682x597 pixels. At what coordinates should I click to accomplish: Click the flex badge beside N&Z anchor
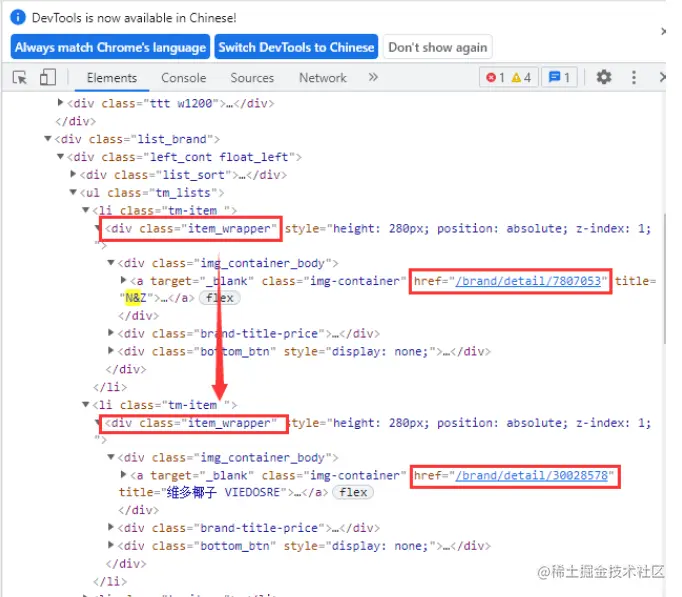[x=220, y=298]
